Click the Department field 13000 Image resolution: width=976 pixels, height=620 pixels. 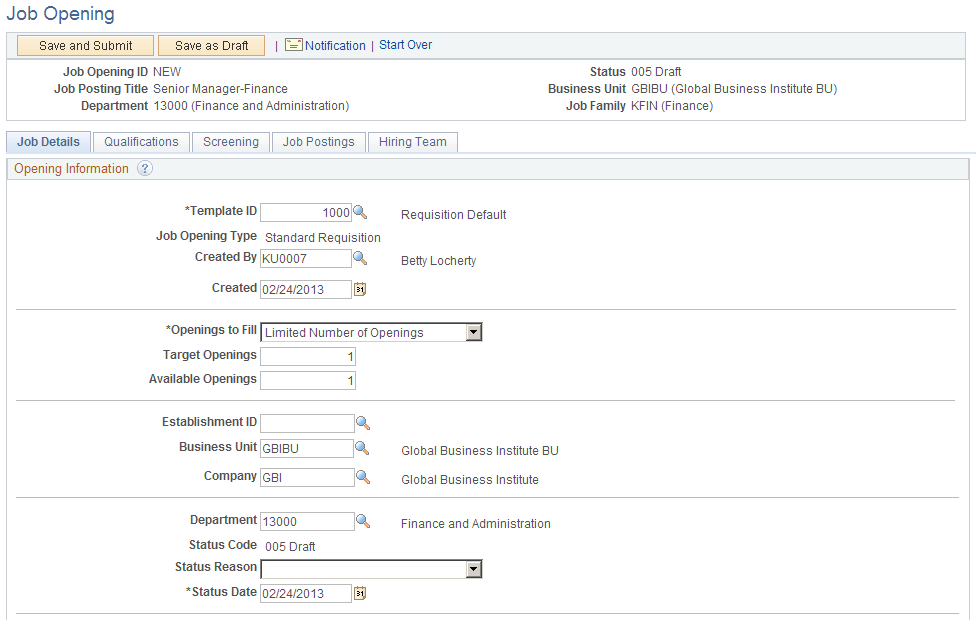click(307, 521)
